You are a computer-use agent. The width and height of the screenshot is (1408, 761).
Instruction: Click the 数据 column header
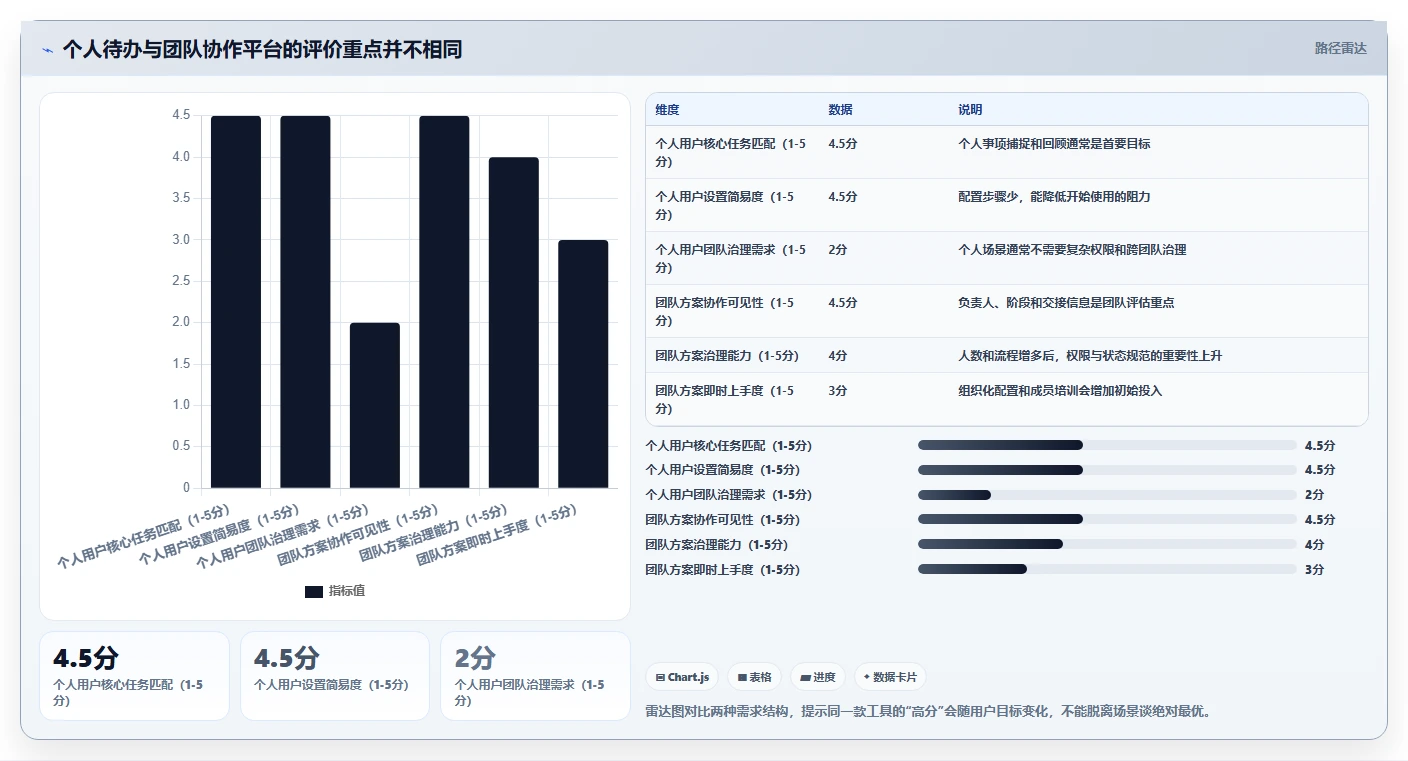pos(841,110)
